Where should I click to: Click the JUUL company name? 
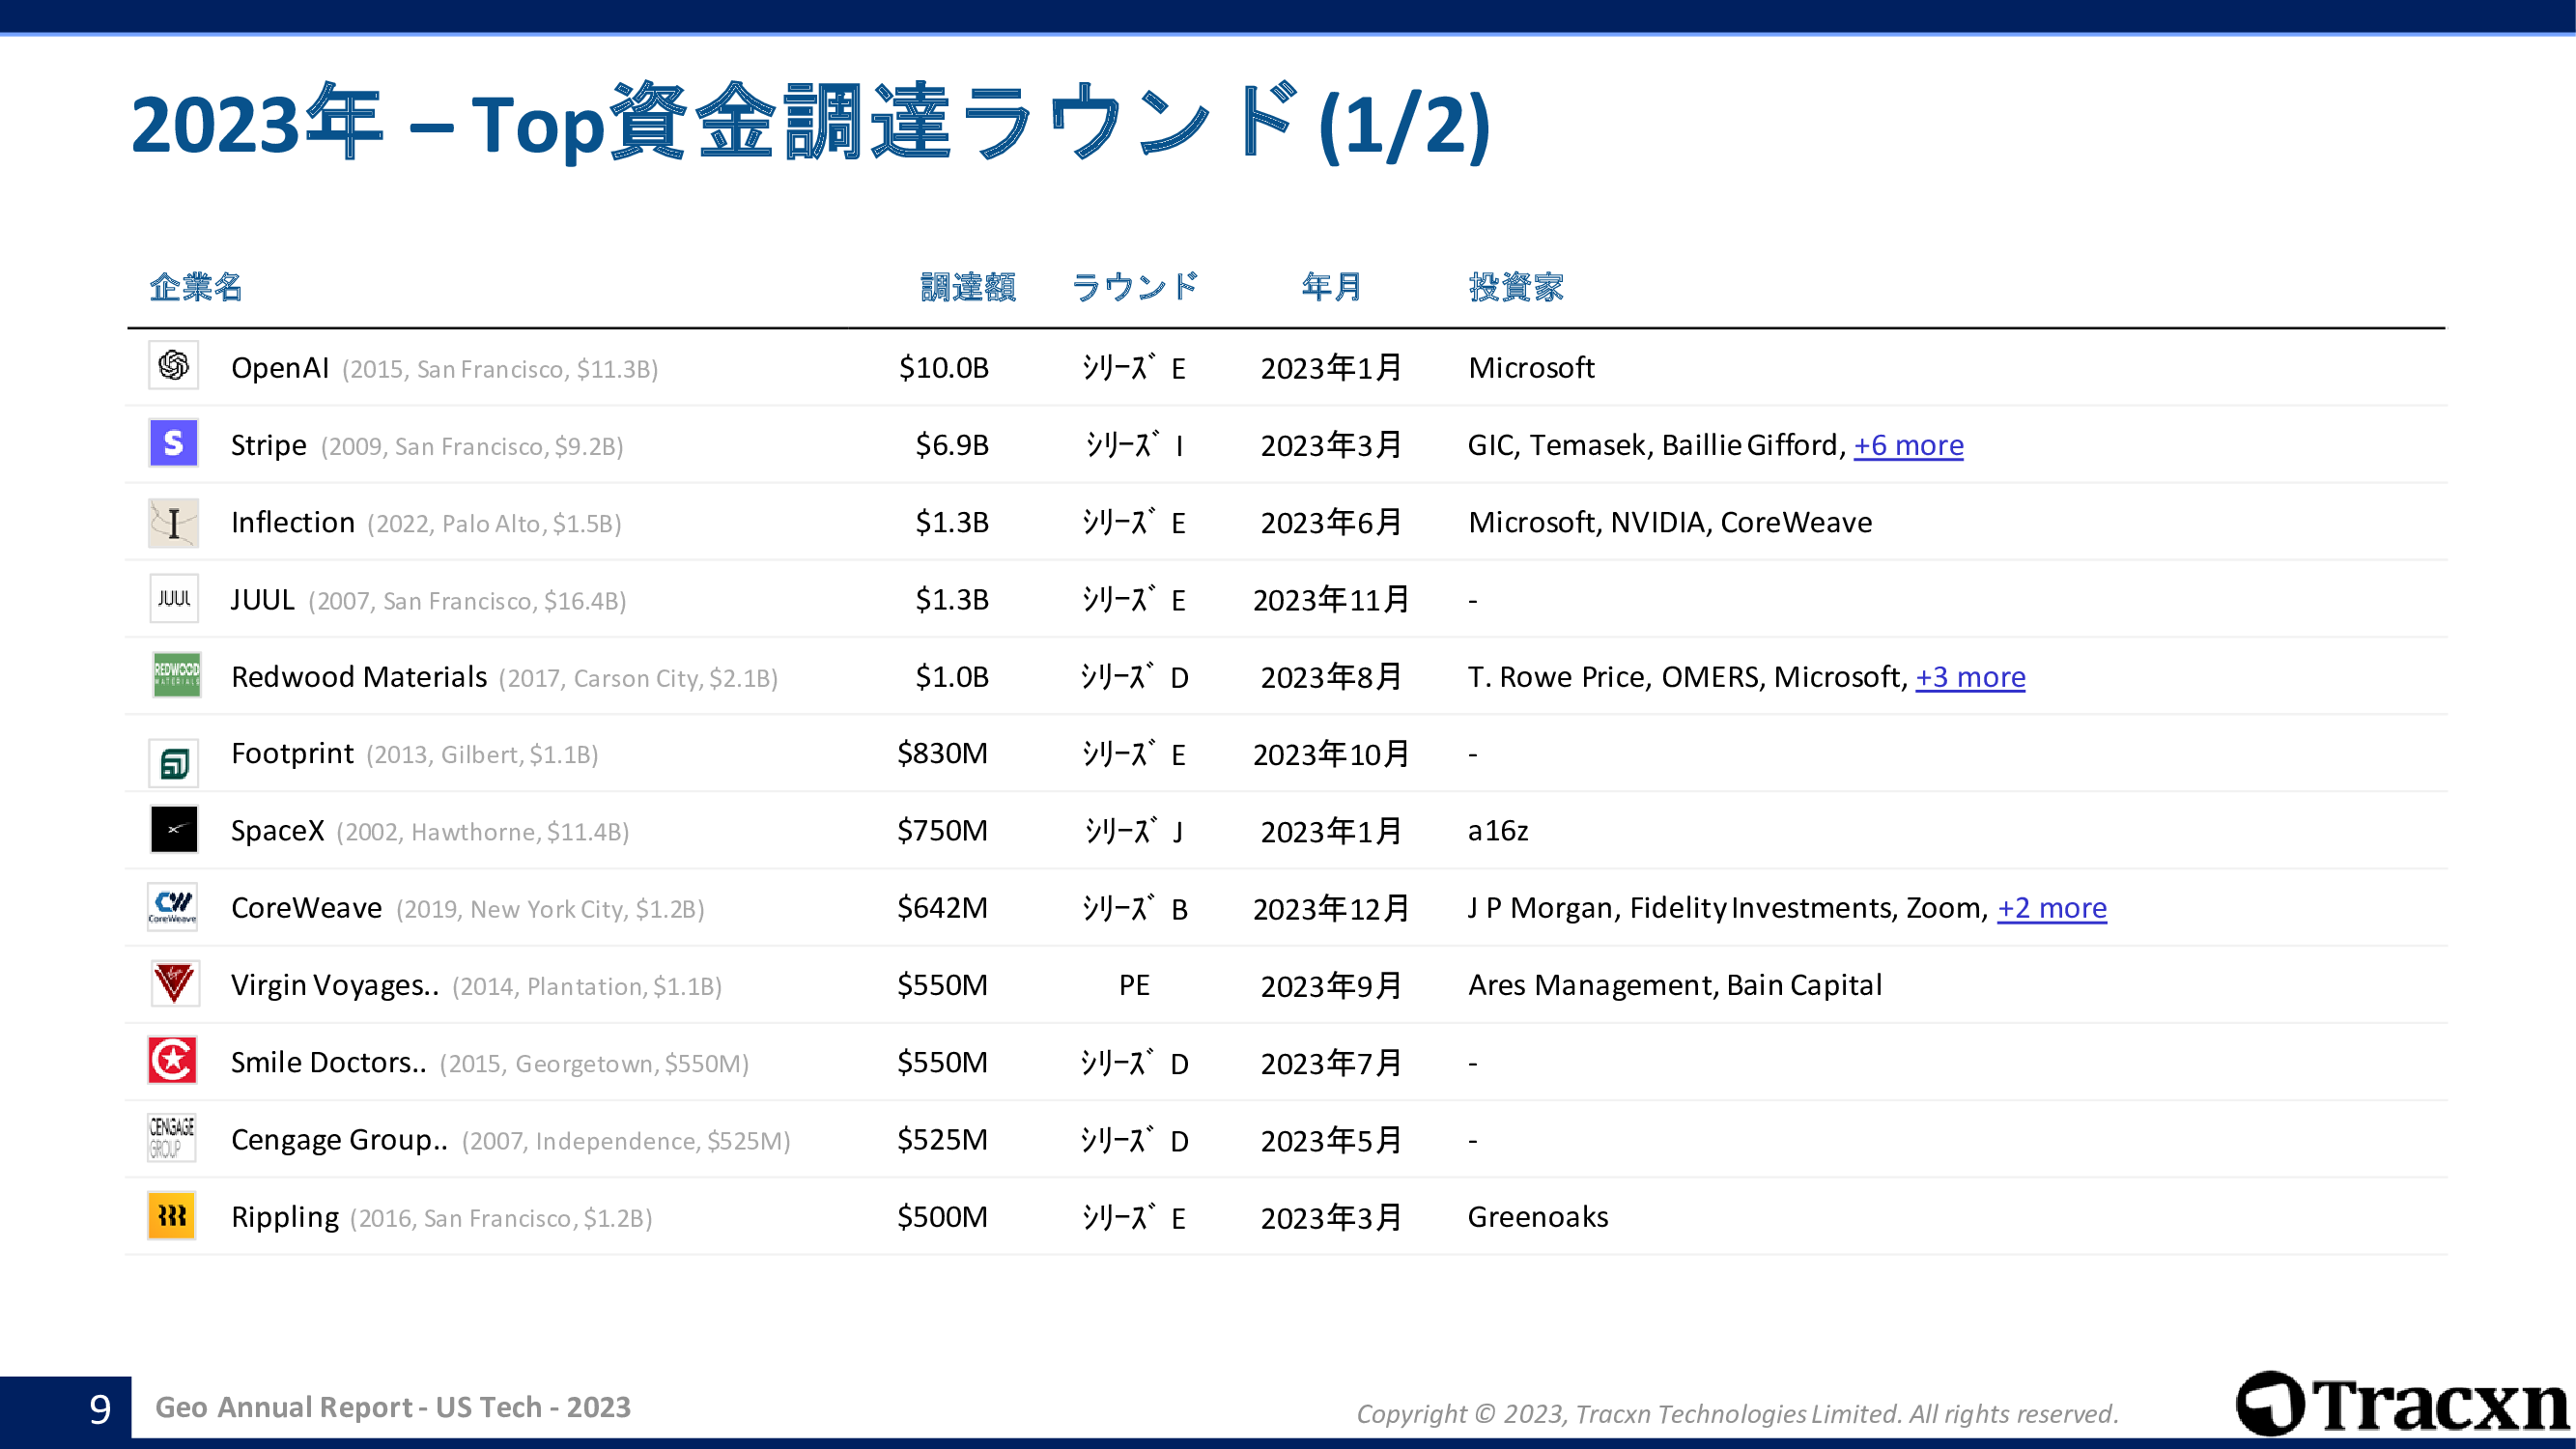263,600
